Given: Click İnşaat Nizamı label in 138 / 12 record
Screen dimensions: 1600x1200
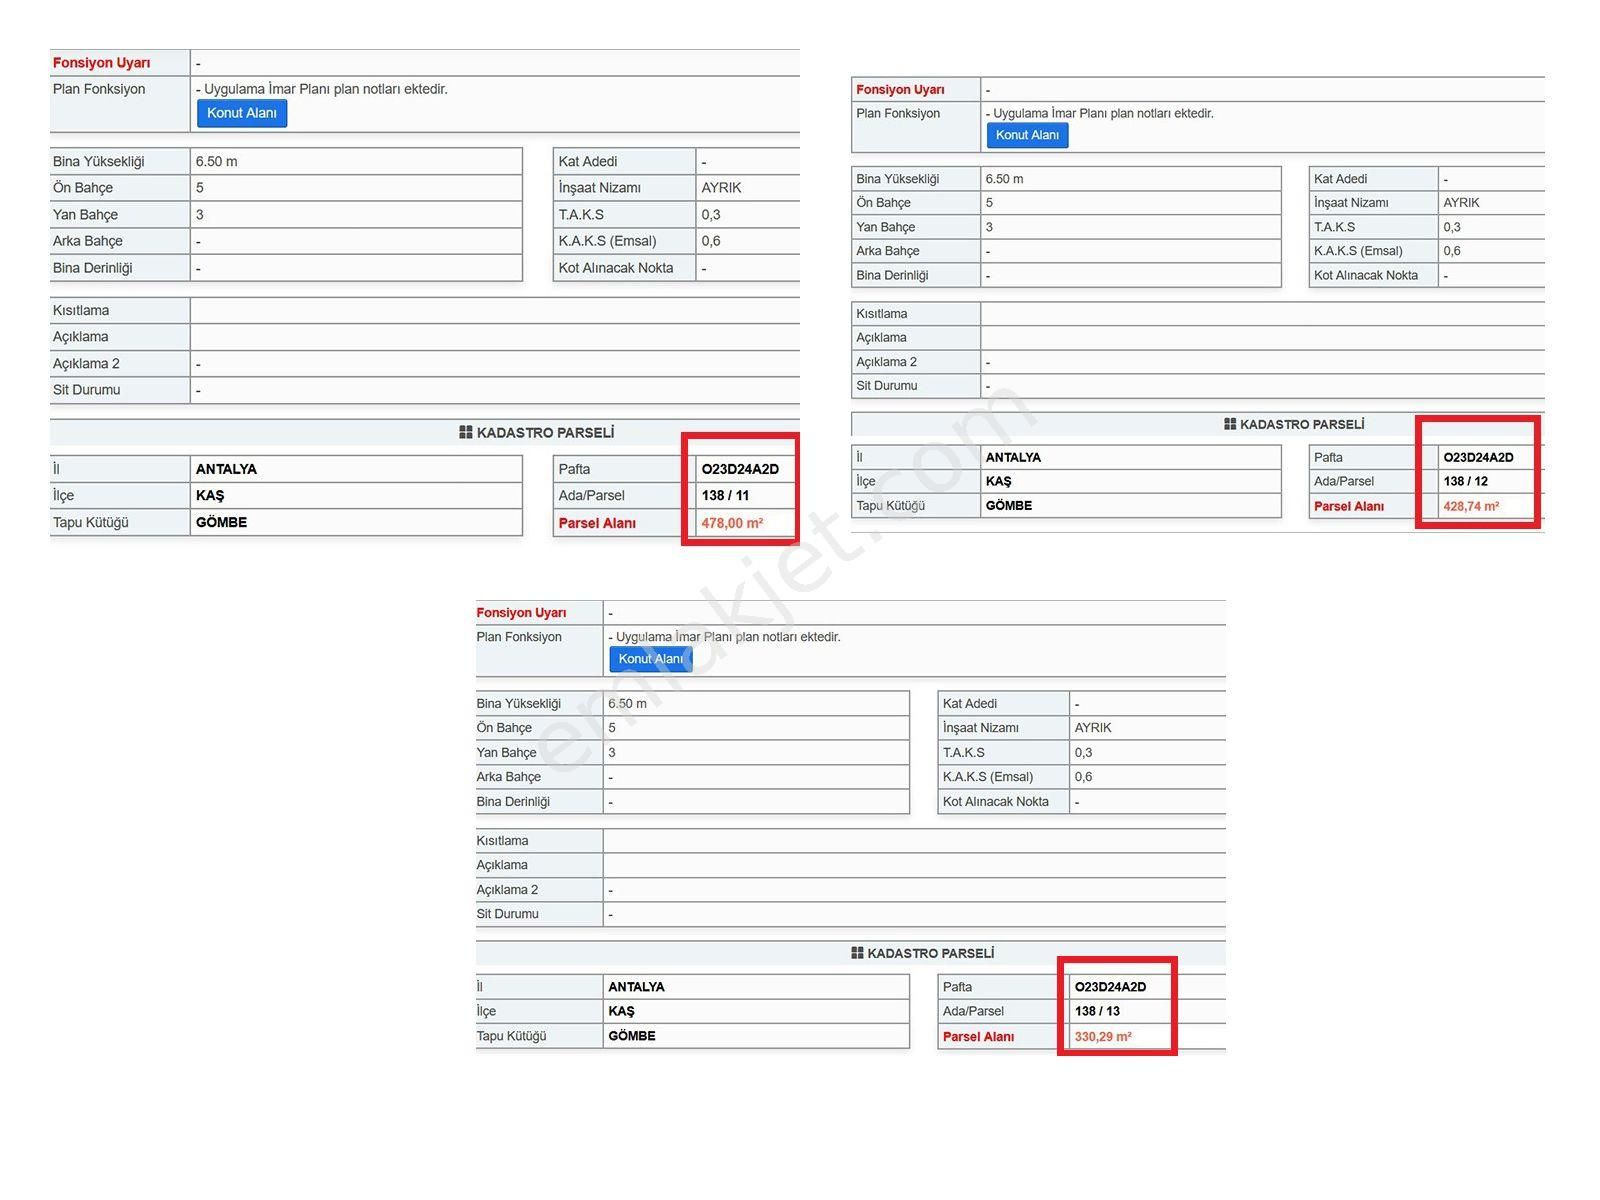Looking at the screenshot, I should tap(1351, 202).
